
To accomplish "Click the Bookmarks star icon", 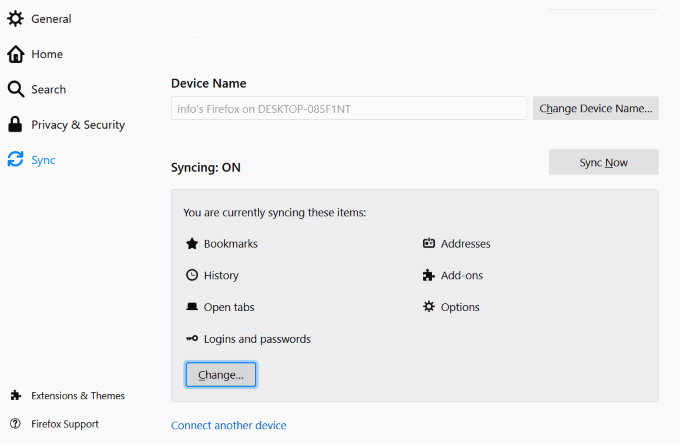I will 192,243.
